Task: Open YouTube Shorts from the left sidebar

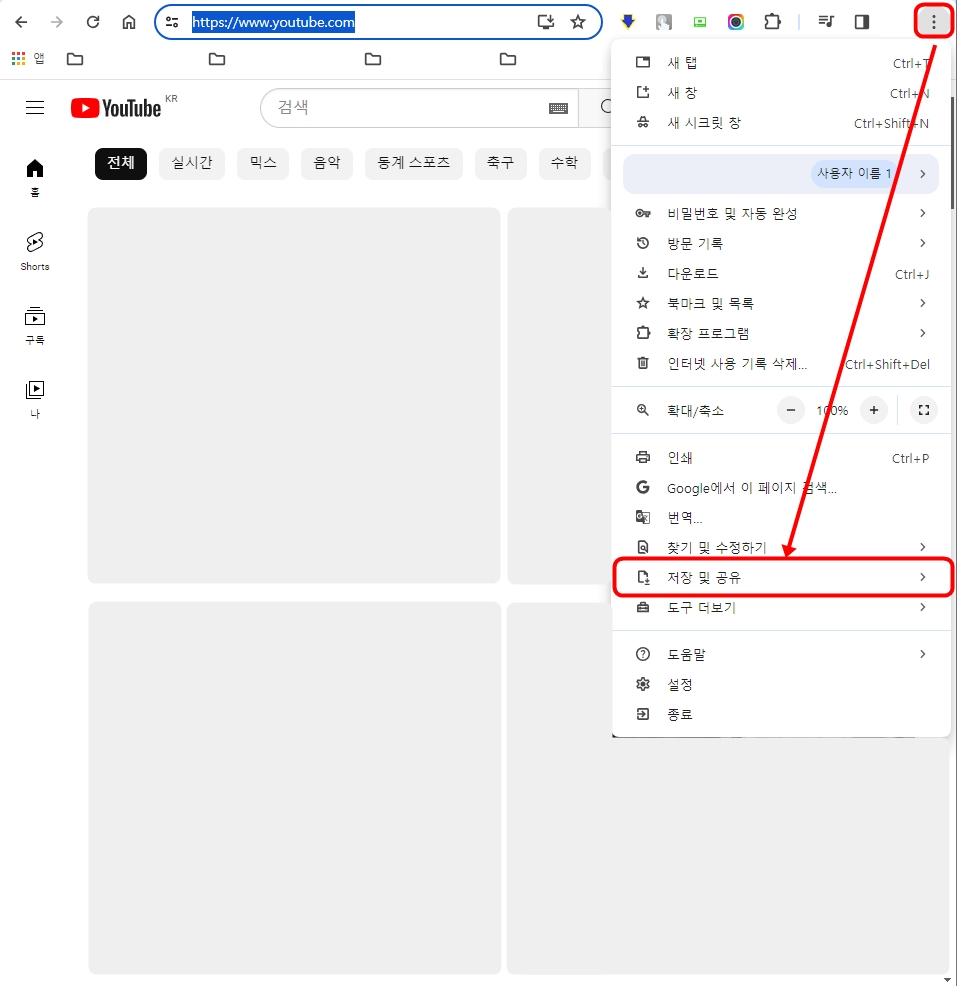Action: pos(34,249)
